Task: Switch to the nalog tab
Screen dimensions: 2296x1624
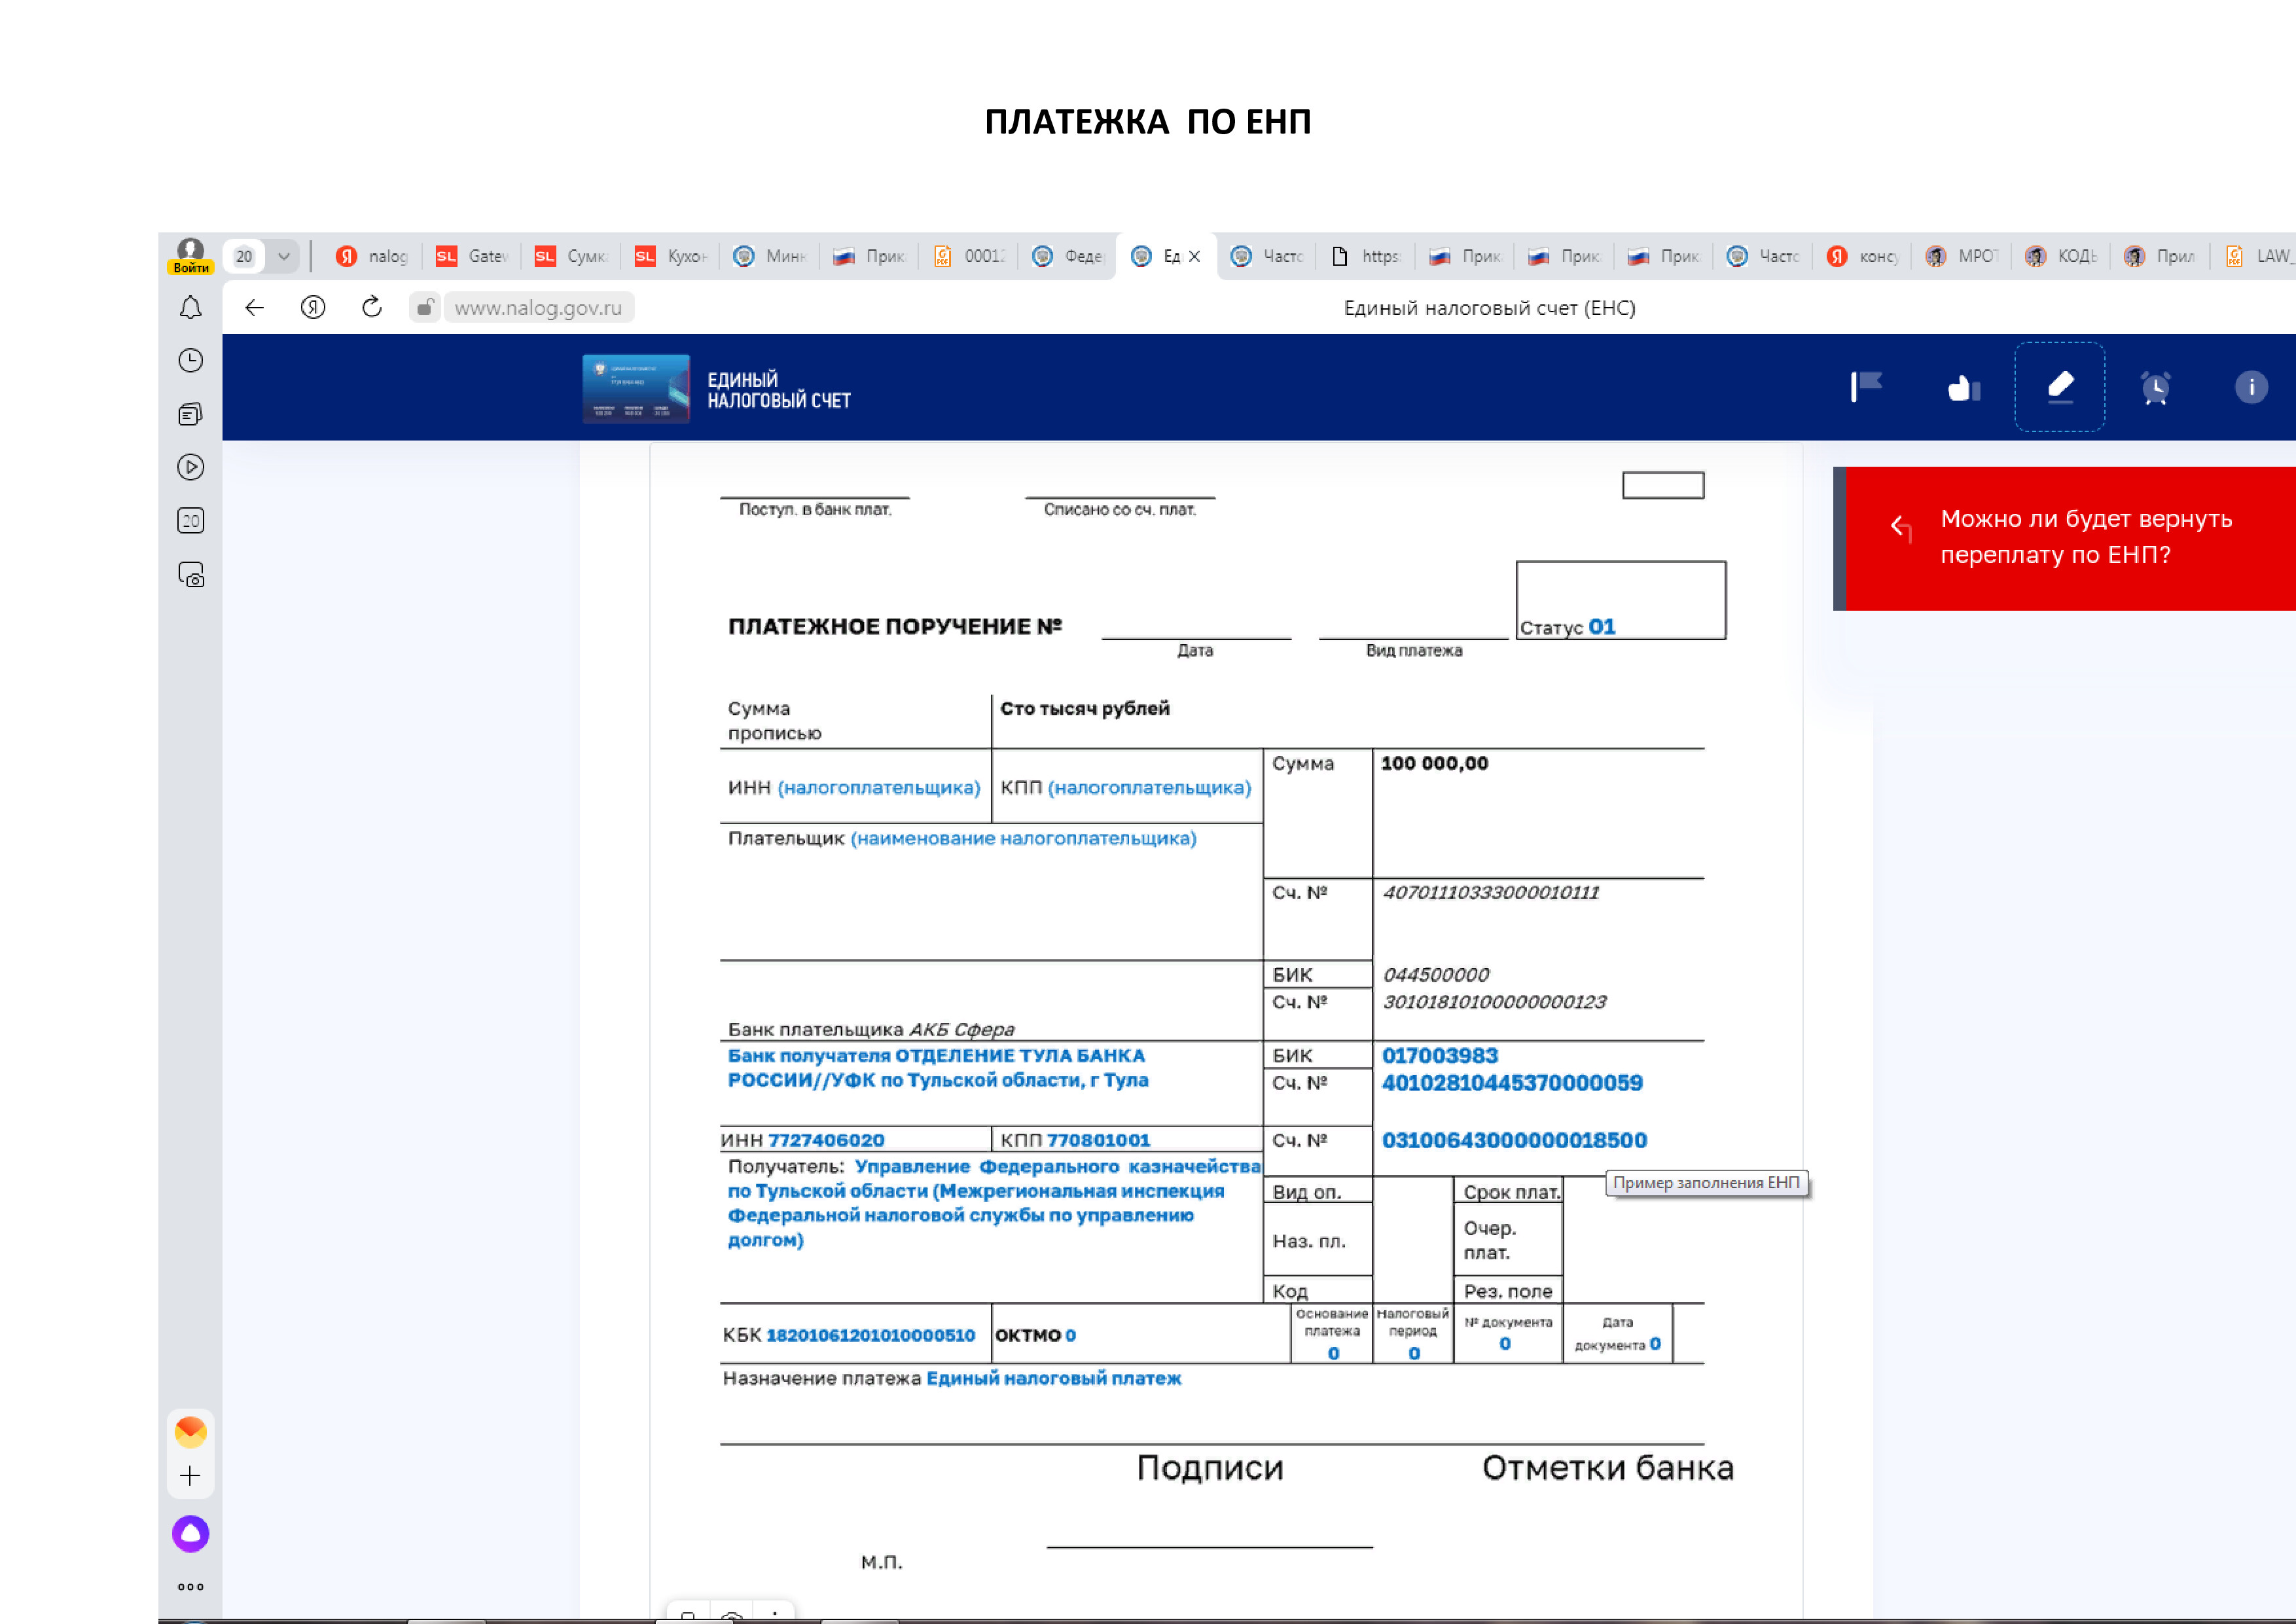Action: [x=373, y=256]
